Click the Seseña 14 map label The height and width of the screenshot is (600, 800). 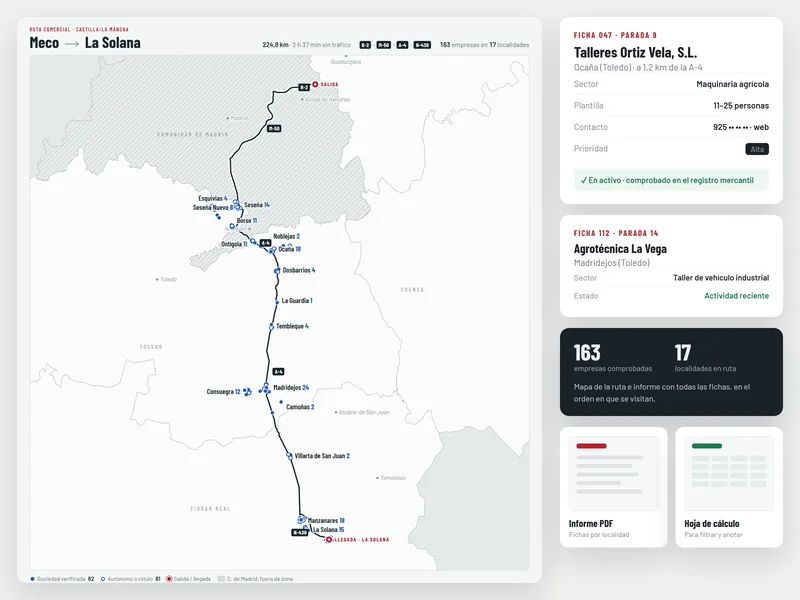pos(257,205)
